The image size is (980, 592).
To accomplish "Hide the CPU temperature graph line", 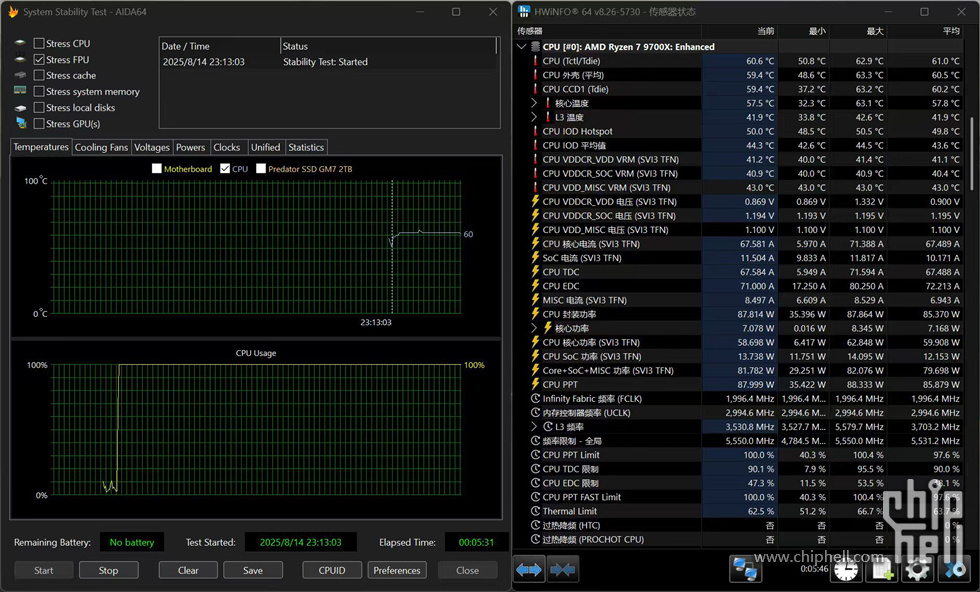I will (225, 169).
